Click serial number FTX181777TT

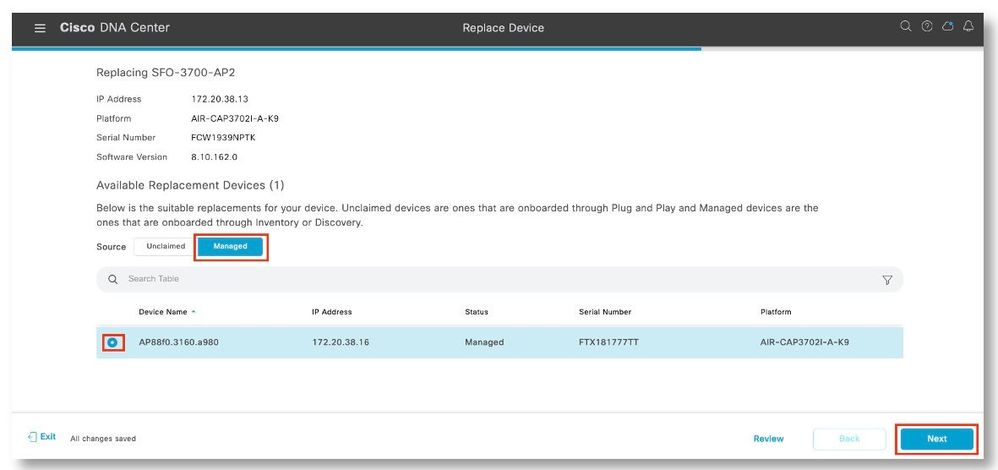609,343
